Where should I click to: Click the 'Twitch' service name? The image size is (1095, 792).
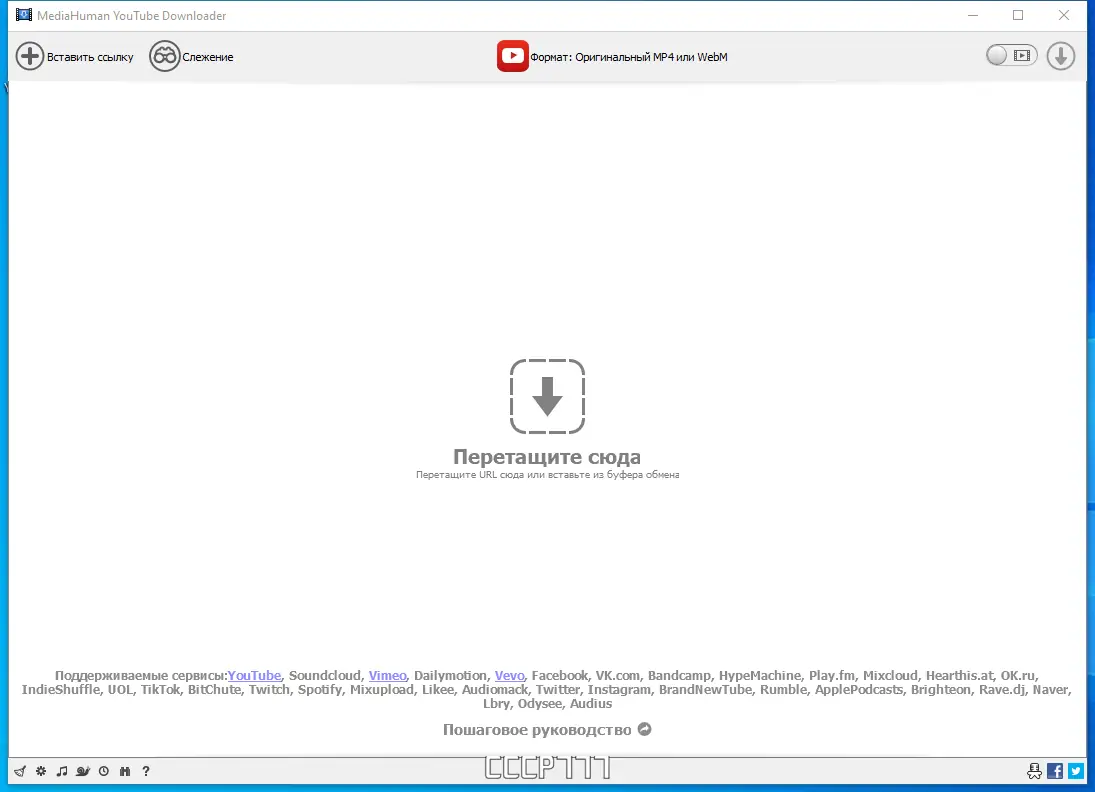269,689
